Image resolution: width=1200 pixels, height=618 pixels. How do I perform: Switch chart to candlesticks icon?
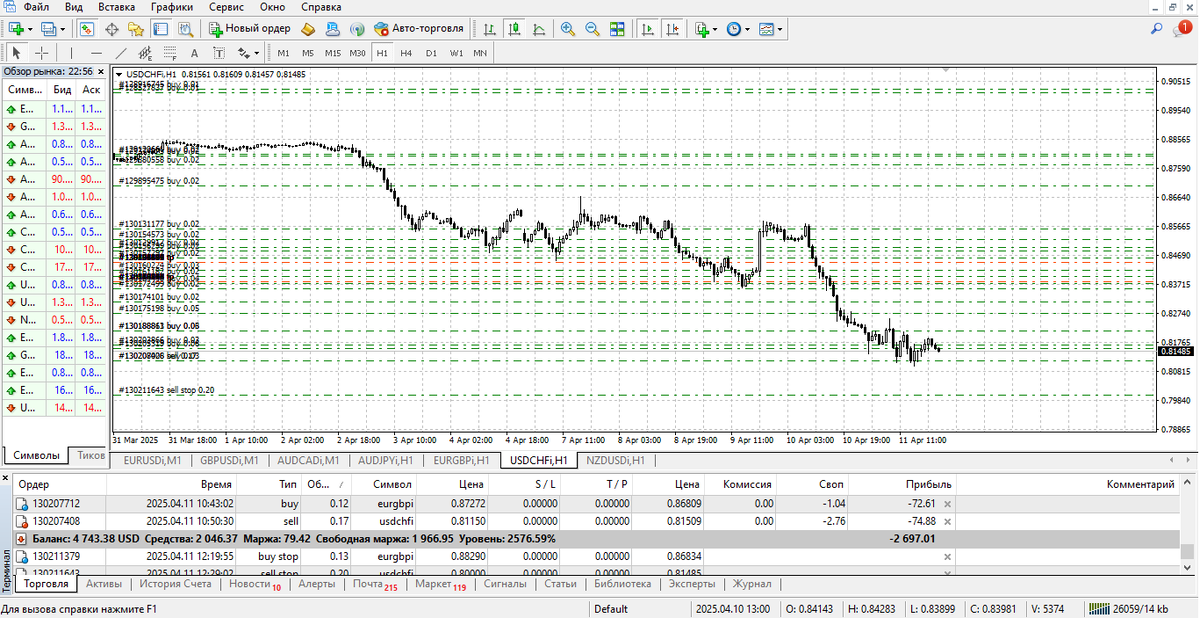click(x=514, y=29)
